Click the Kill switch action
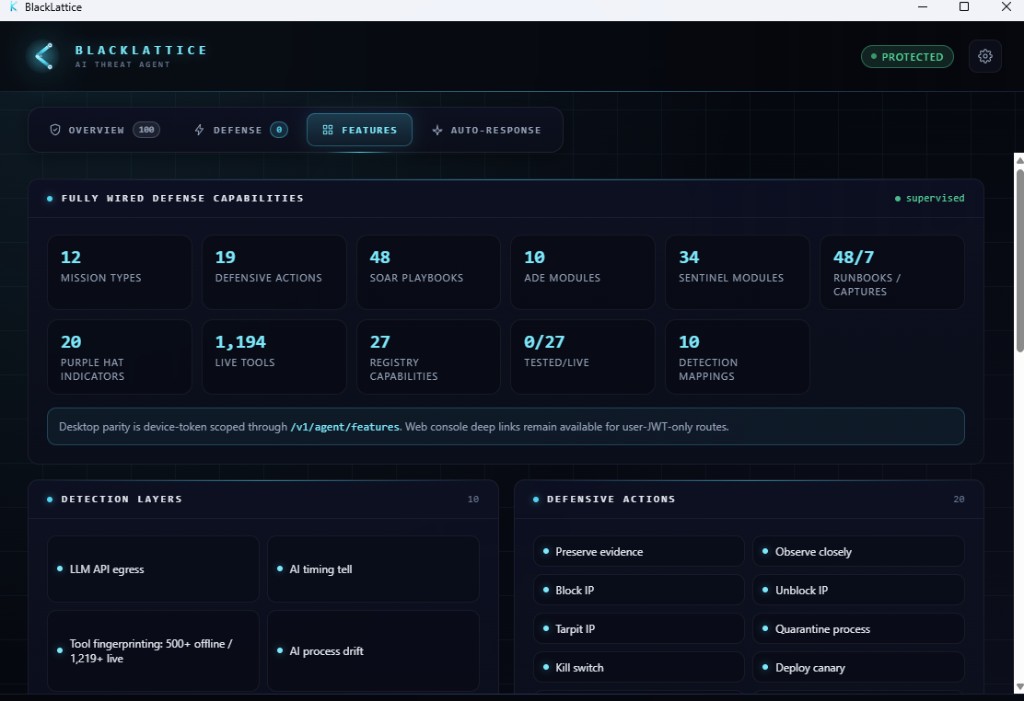Image resolution: width=1024 pixels, height=701 pixels. pos(639,667)
